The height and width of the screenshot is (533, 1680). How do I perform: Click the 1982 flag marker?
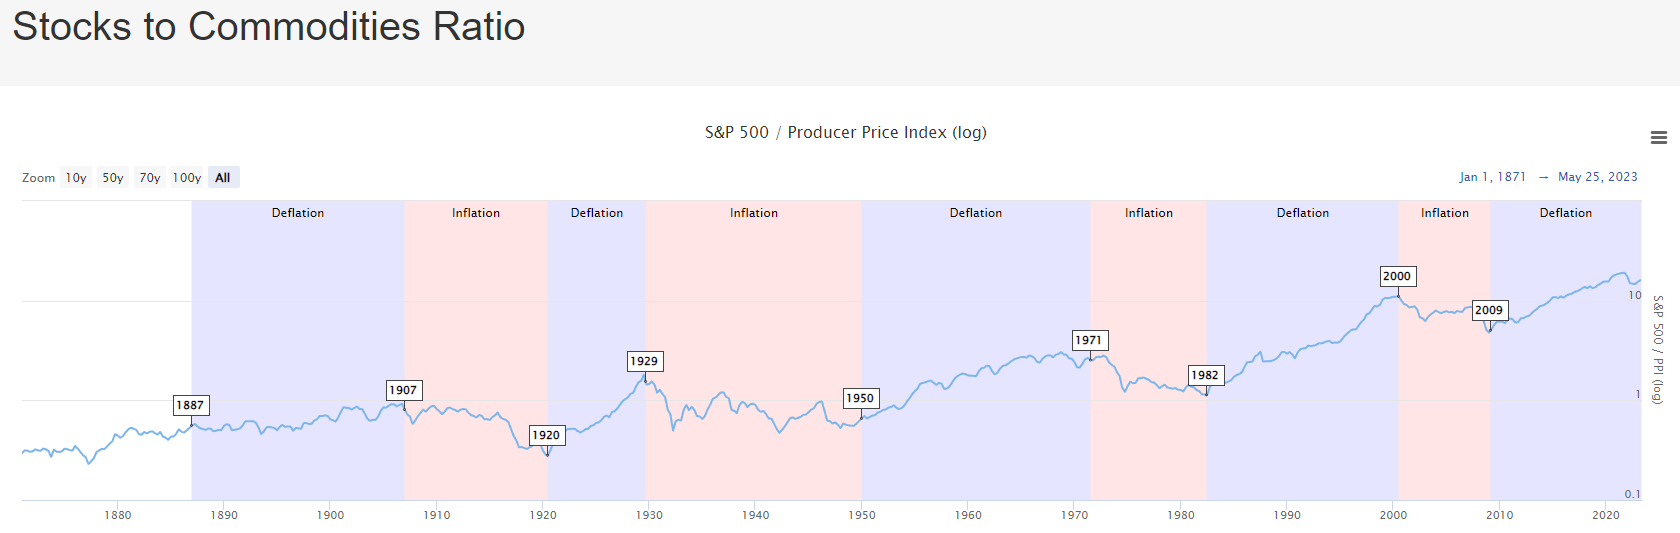point(1205,375)
